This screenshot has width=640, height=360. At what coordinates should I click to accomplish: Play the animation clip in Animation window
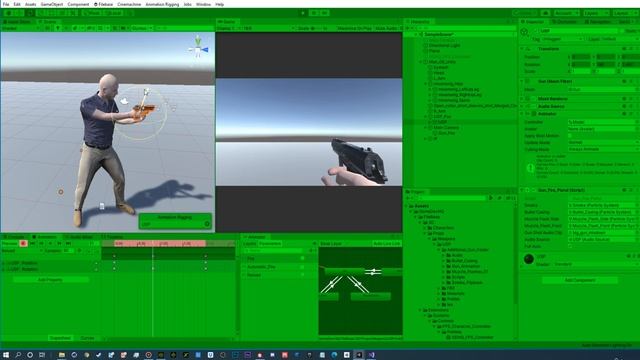coord(50,243)
